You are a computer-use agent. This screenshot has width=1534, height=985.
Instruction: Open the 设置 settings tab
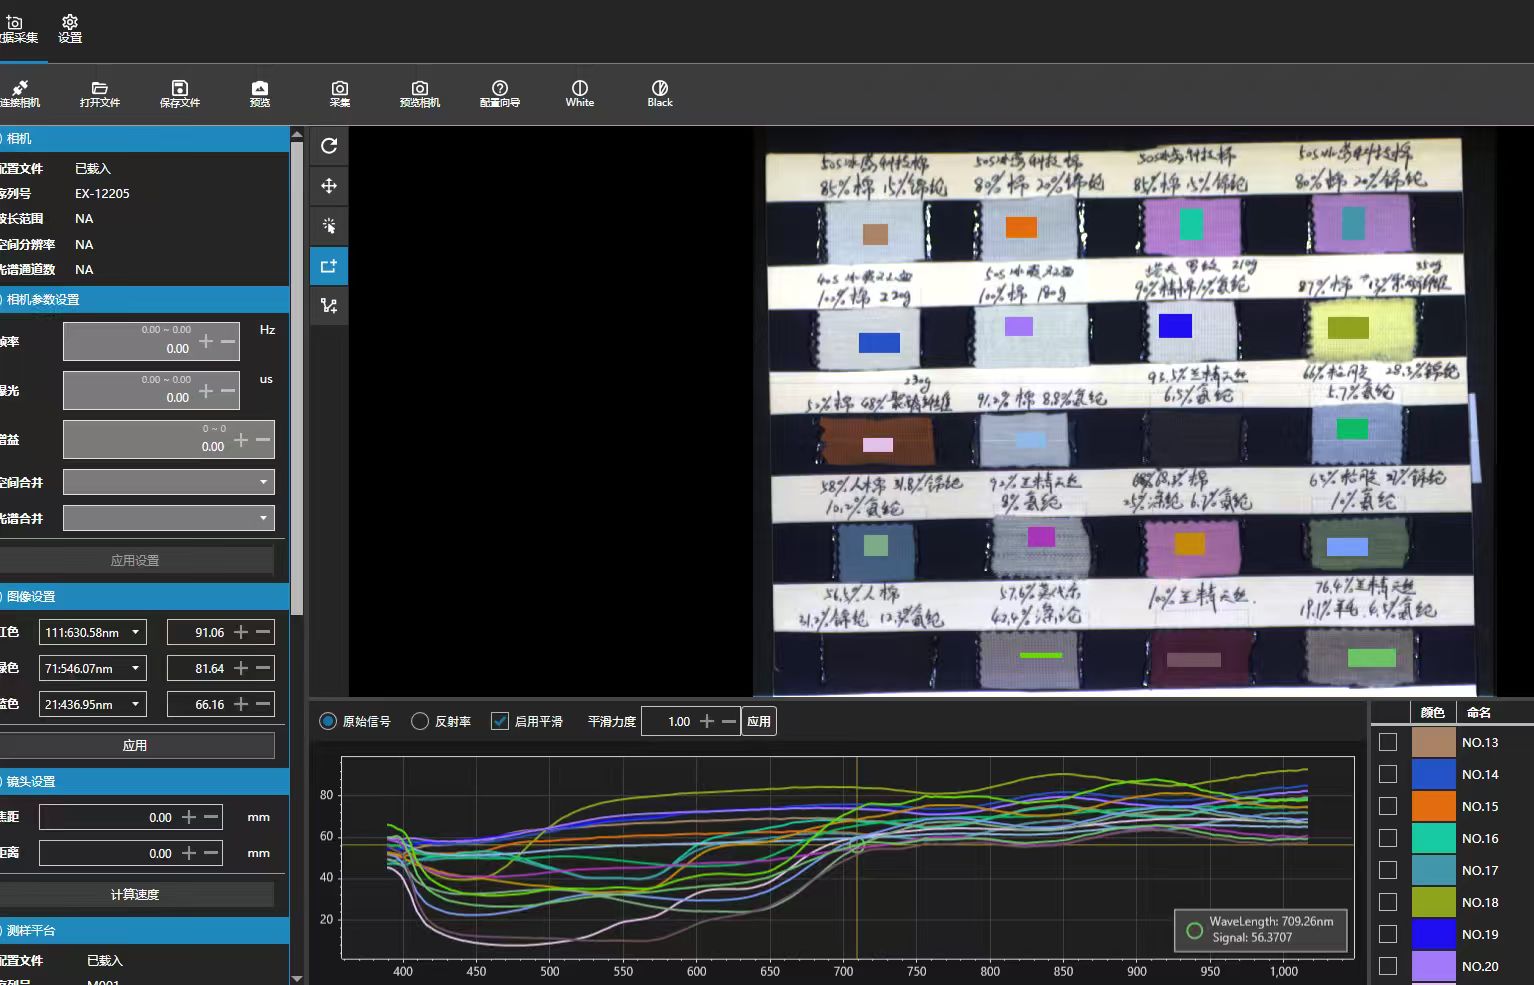pyautogui.click(x=70, y=28)
